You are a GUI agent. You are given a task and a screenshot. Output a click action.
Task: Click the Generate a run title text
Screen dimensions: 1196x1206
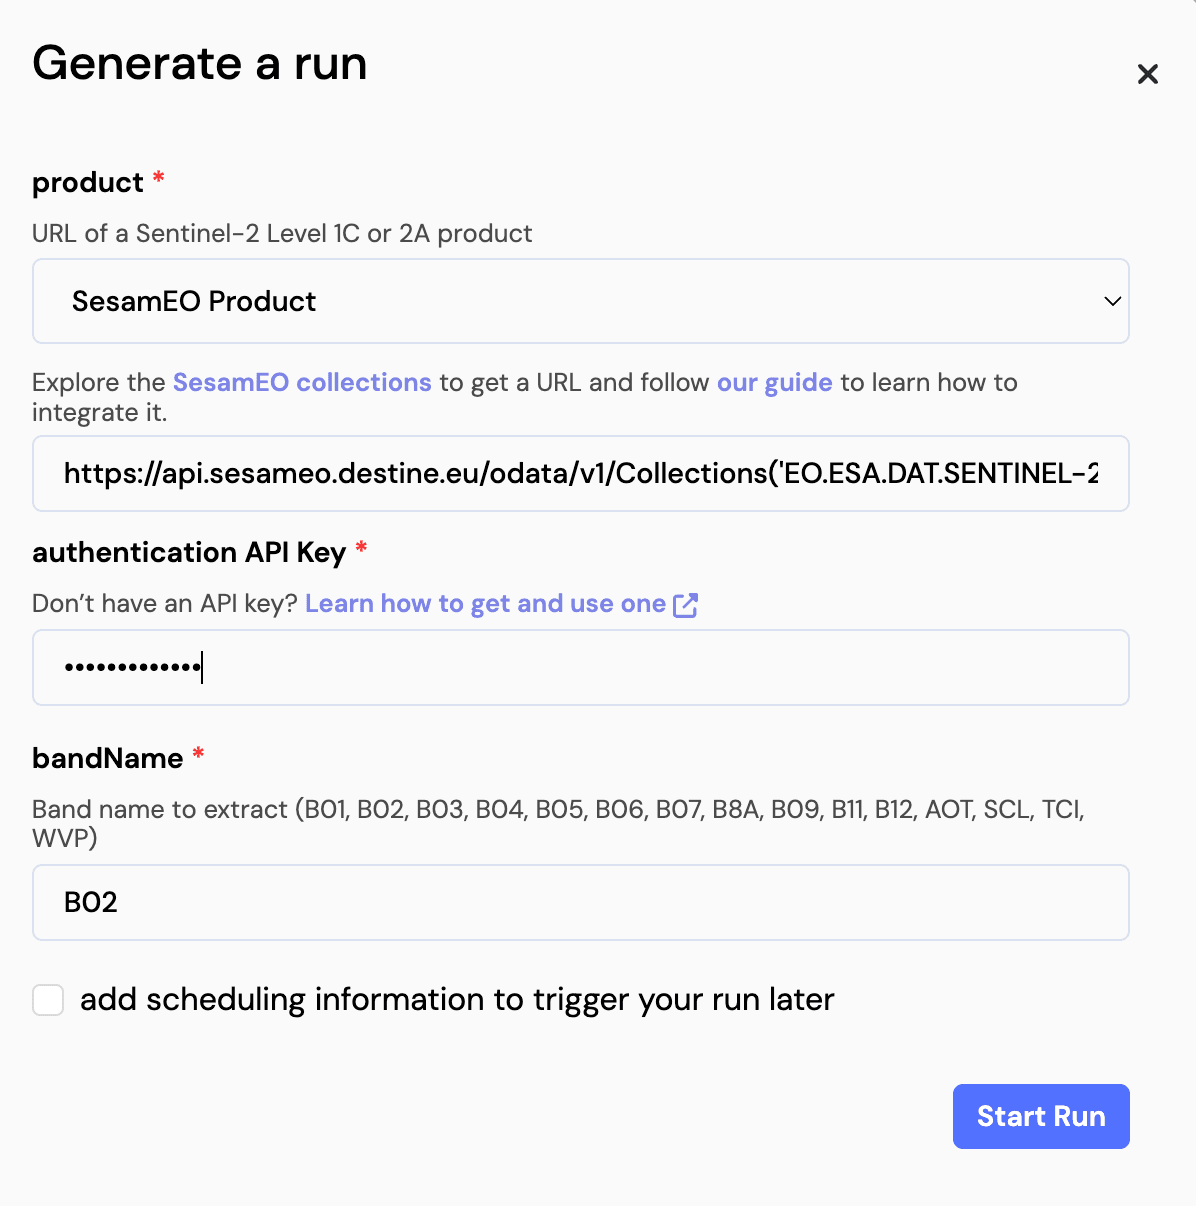(x=199, y=63)
